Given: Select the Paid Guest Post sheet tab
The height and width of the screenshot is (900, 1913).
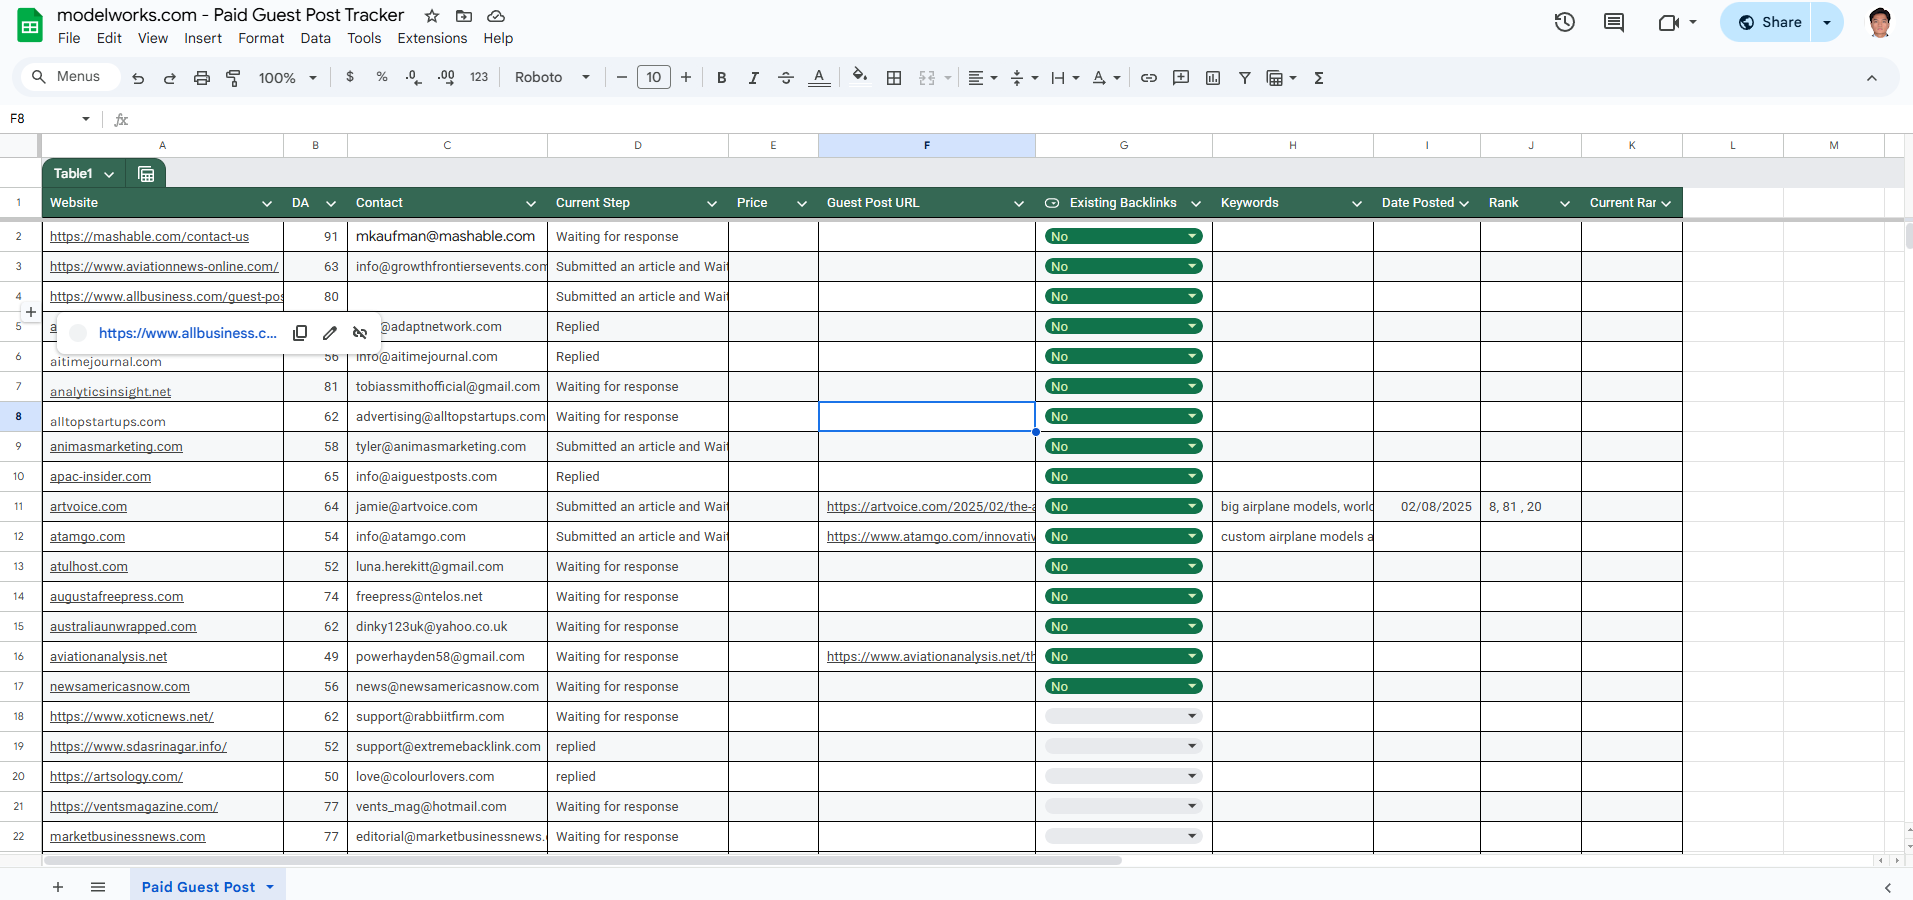Looking at the screenshot, I should [198, 887].
